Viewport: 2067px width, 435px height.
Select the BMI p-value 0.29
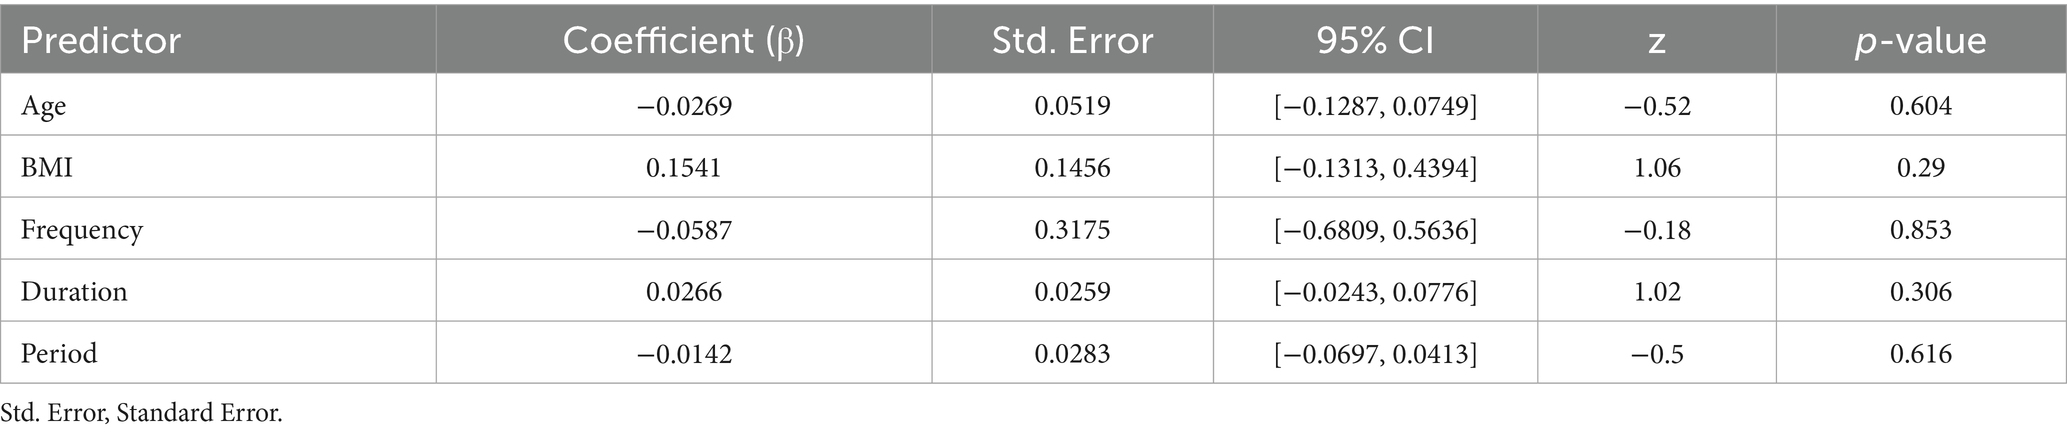(1920, 167)
